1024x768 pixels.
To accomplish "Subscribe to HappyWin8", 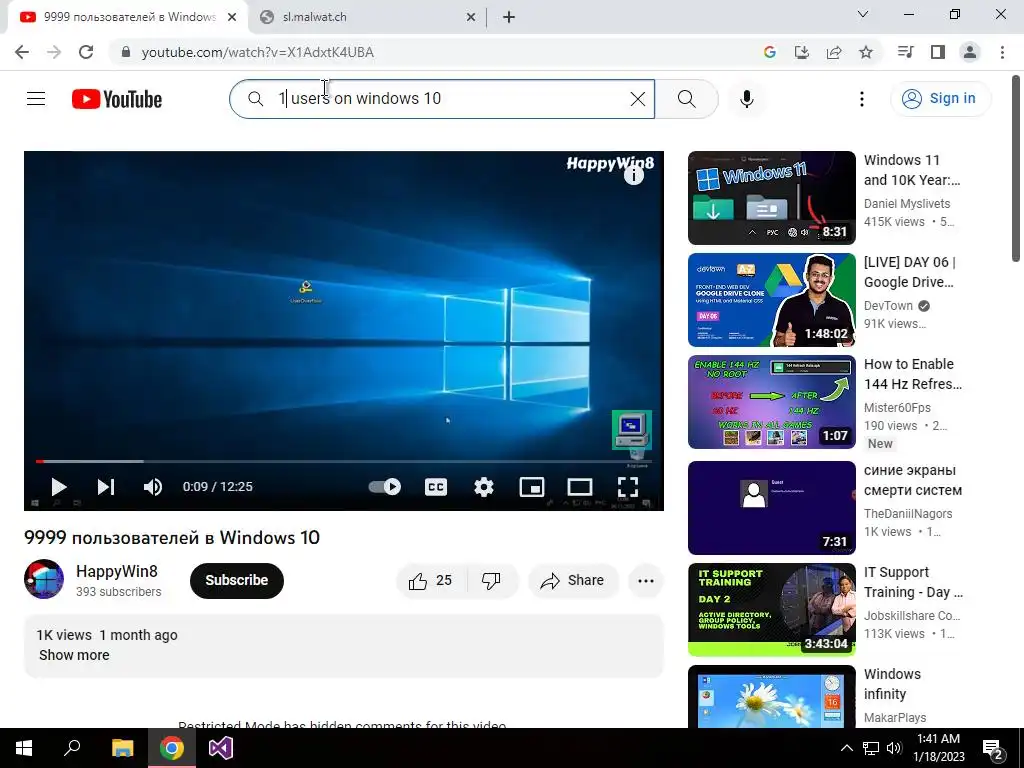I will tap(236, 580).
